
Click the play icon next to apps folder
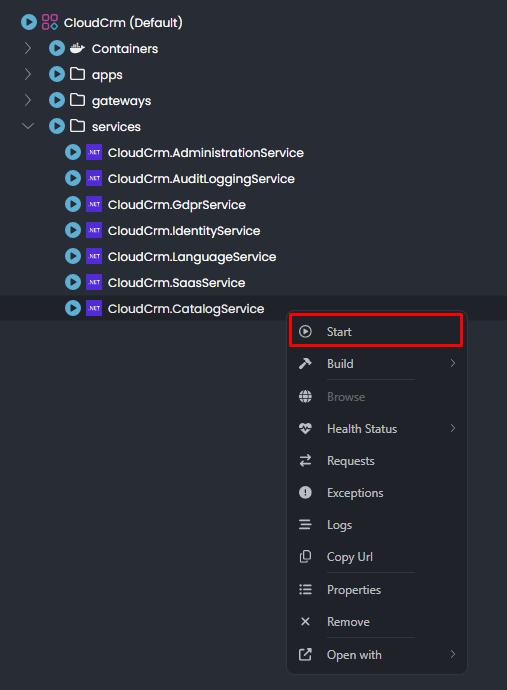coord(57,74)
